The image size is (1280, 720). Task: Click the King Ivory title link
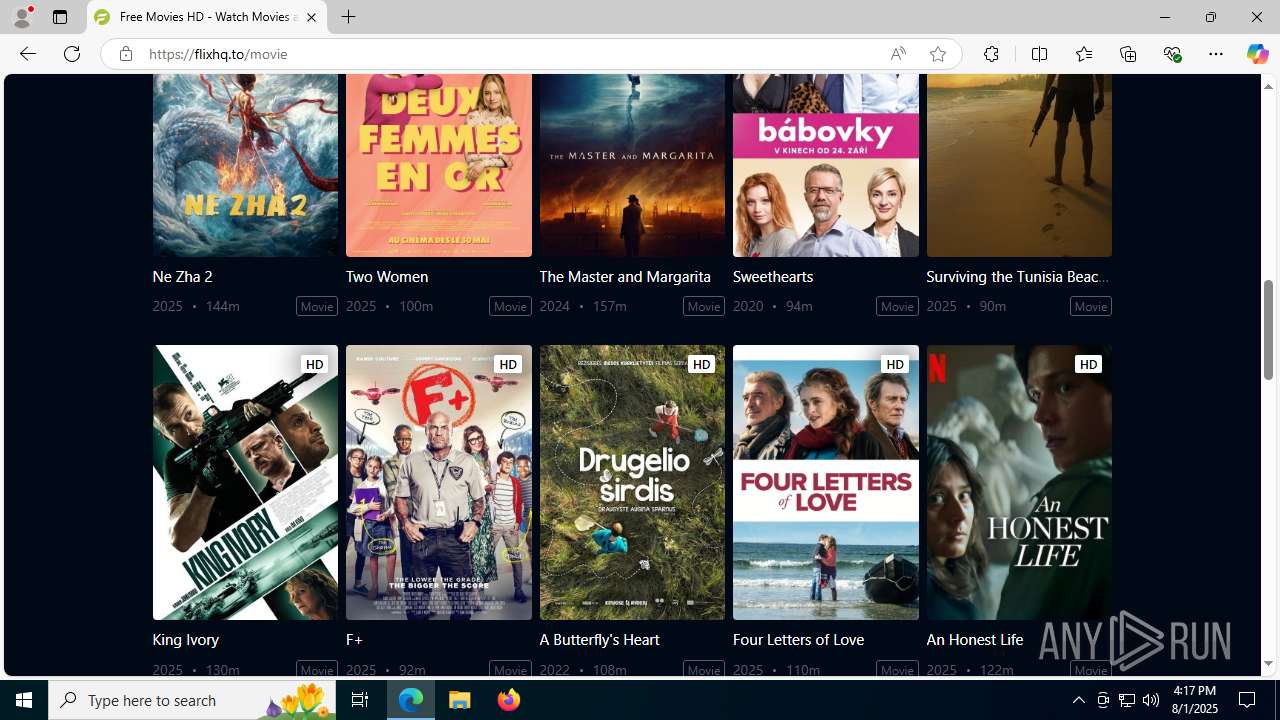186,639
